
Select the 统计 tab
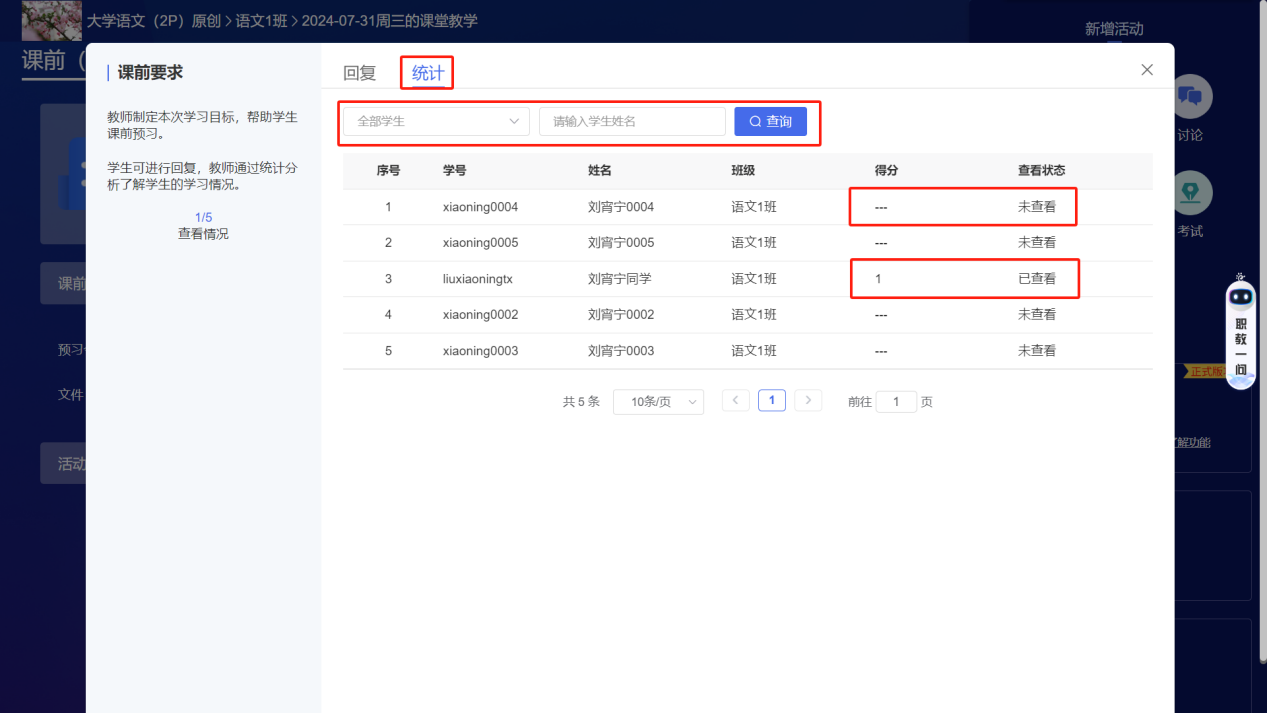click(427, 72)
